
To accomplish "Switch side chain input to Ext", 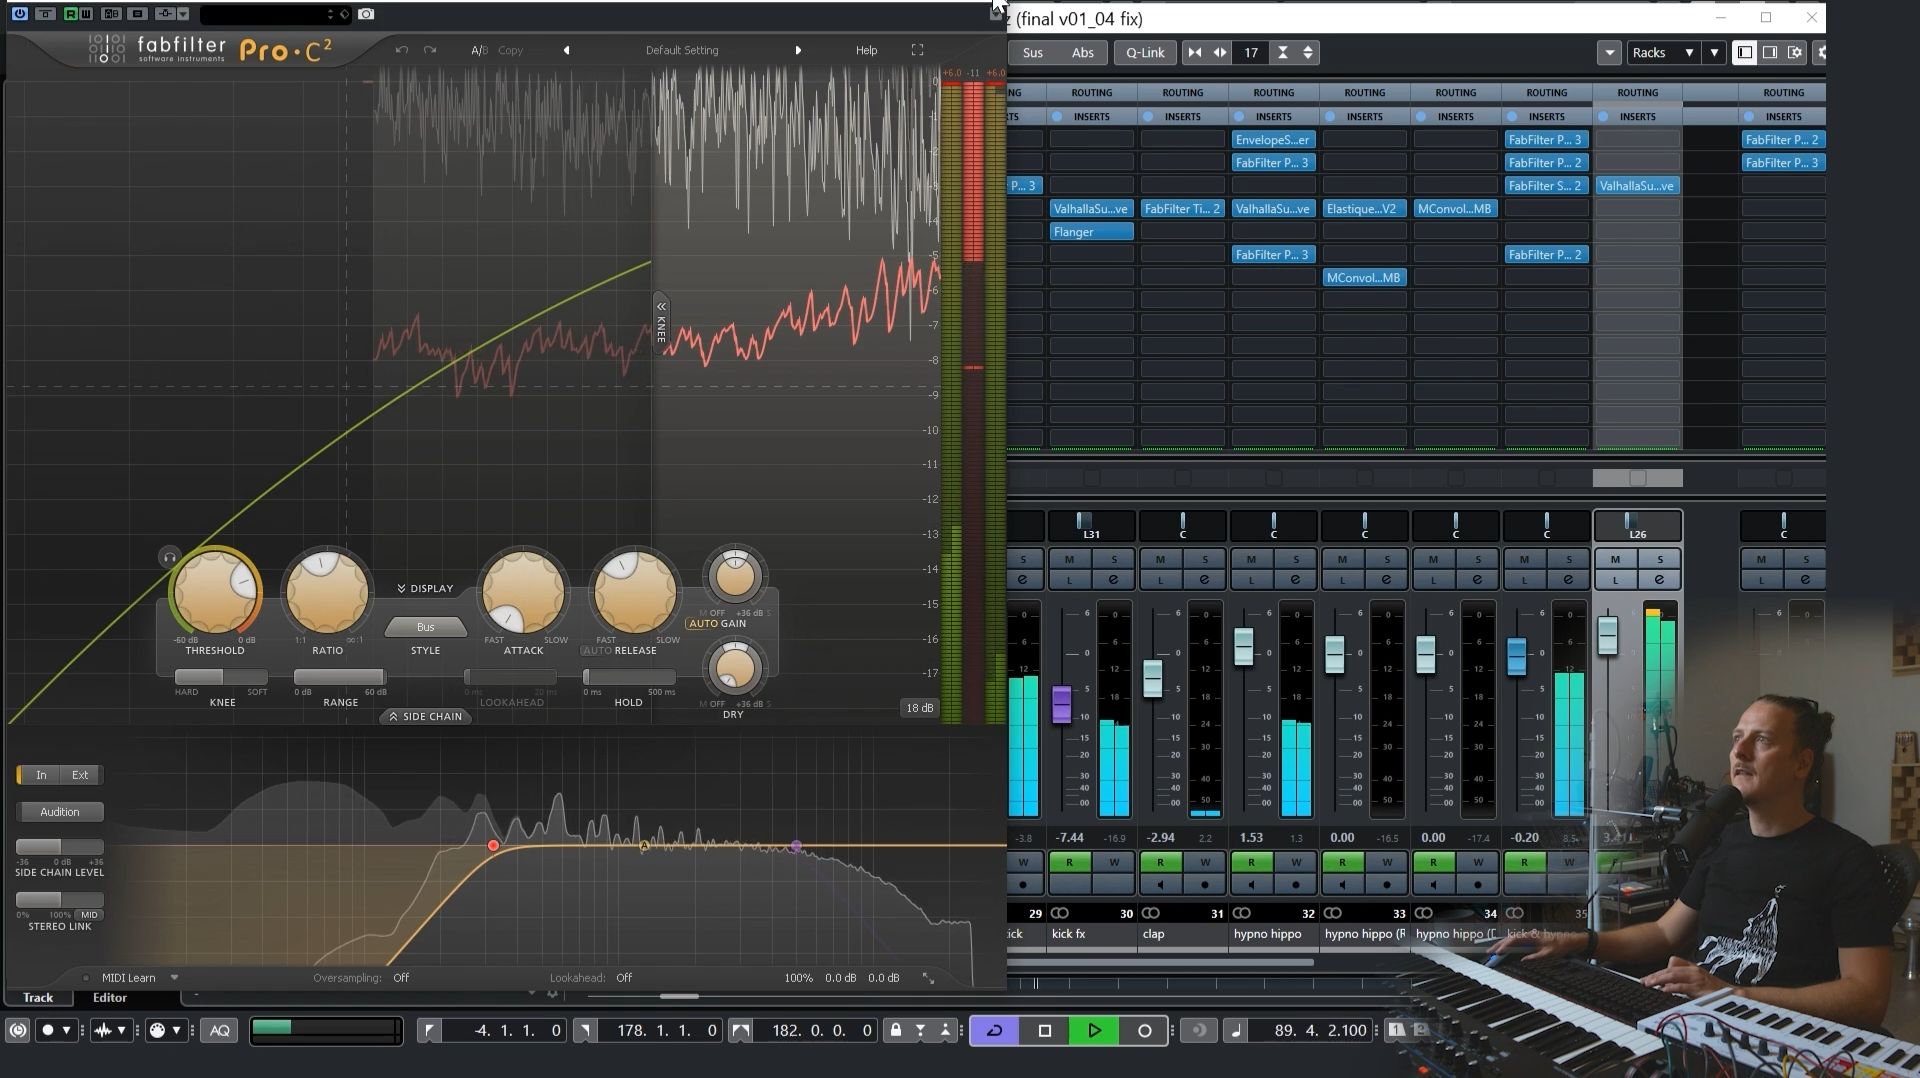I will coord(80,775).
